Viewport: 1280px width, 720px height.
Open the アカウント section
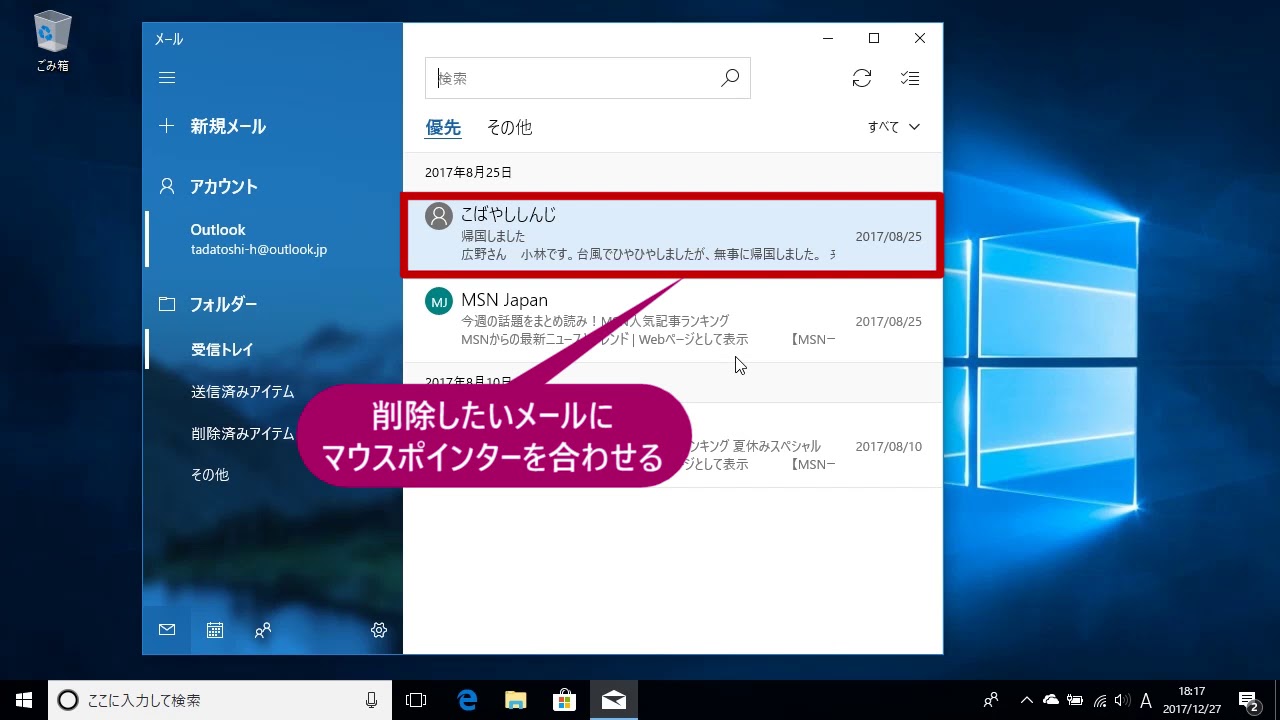pos(223,187)
